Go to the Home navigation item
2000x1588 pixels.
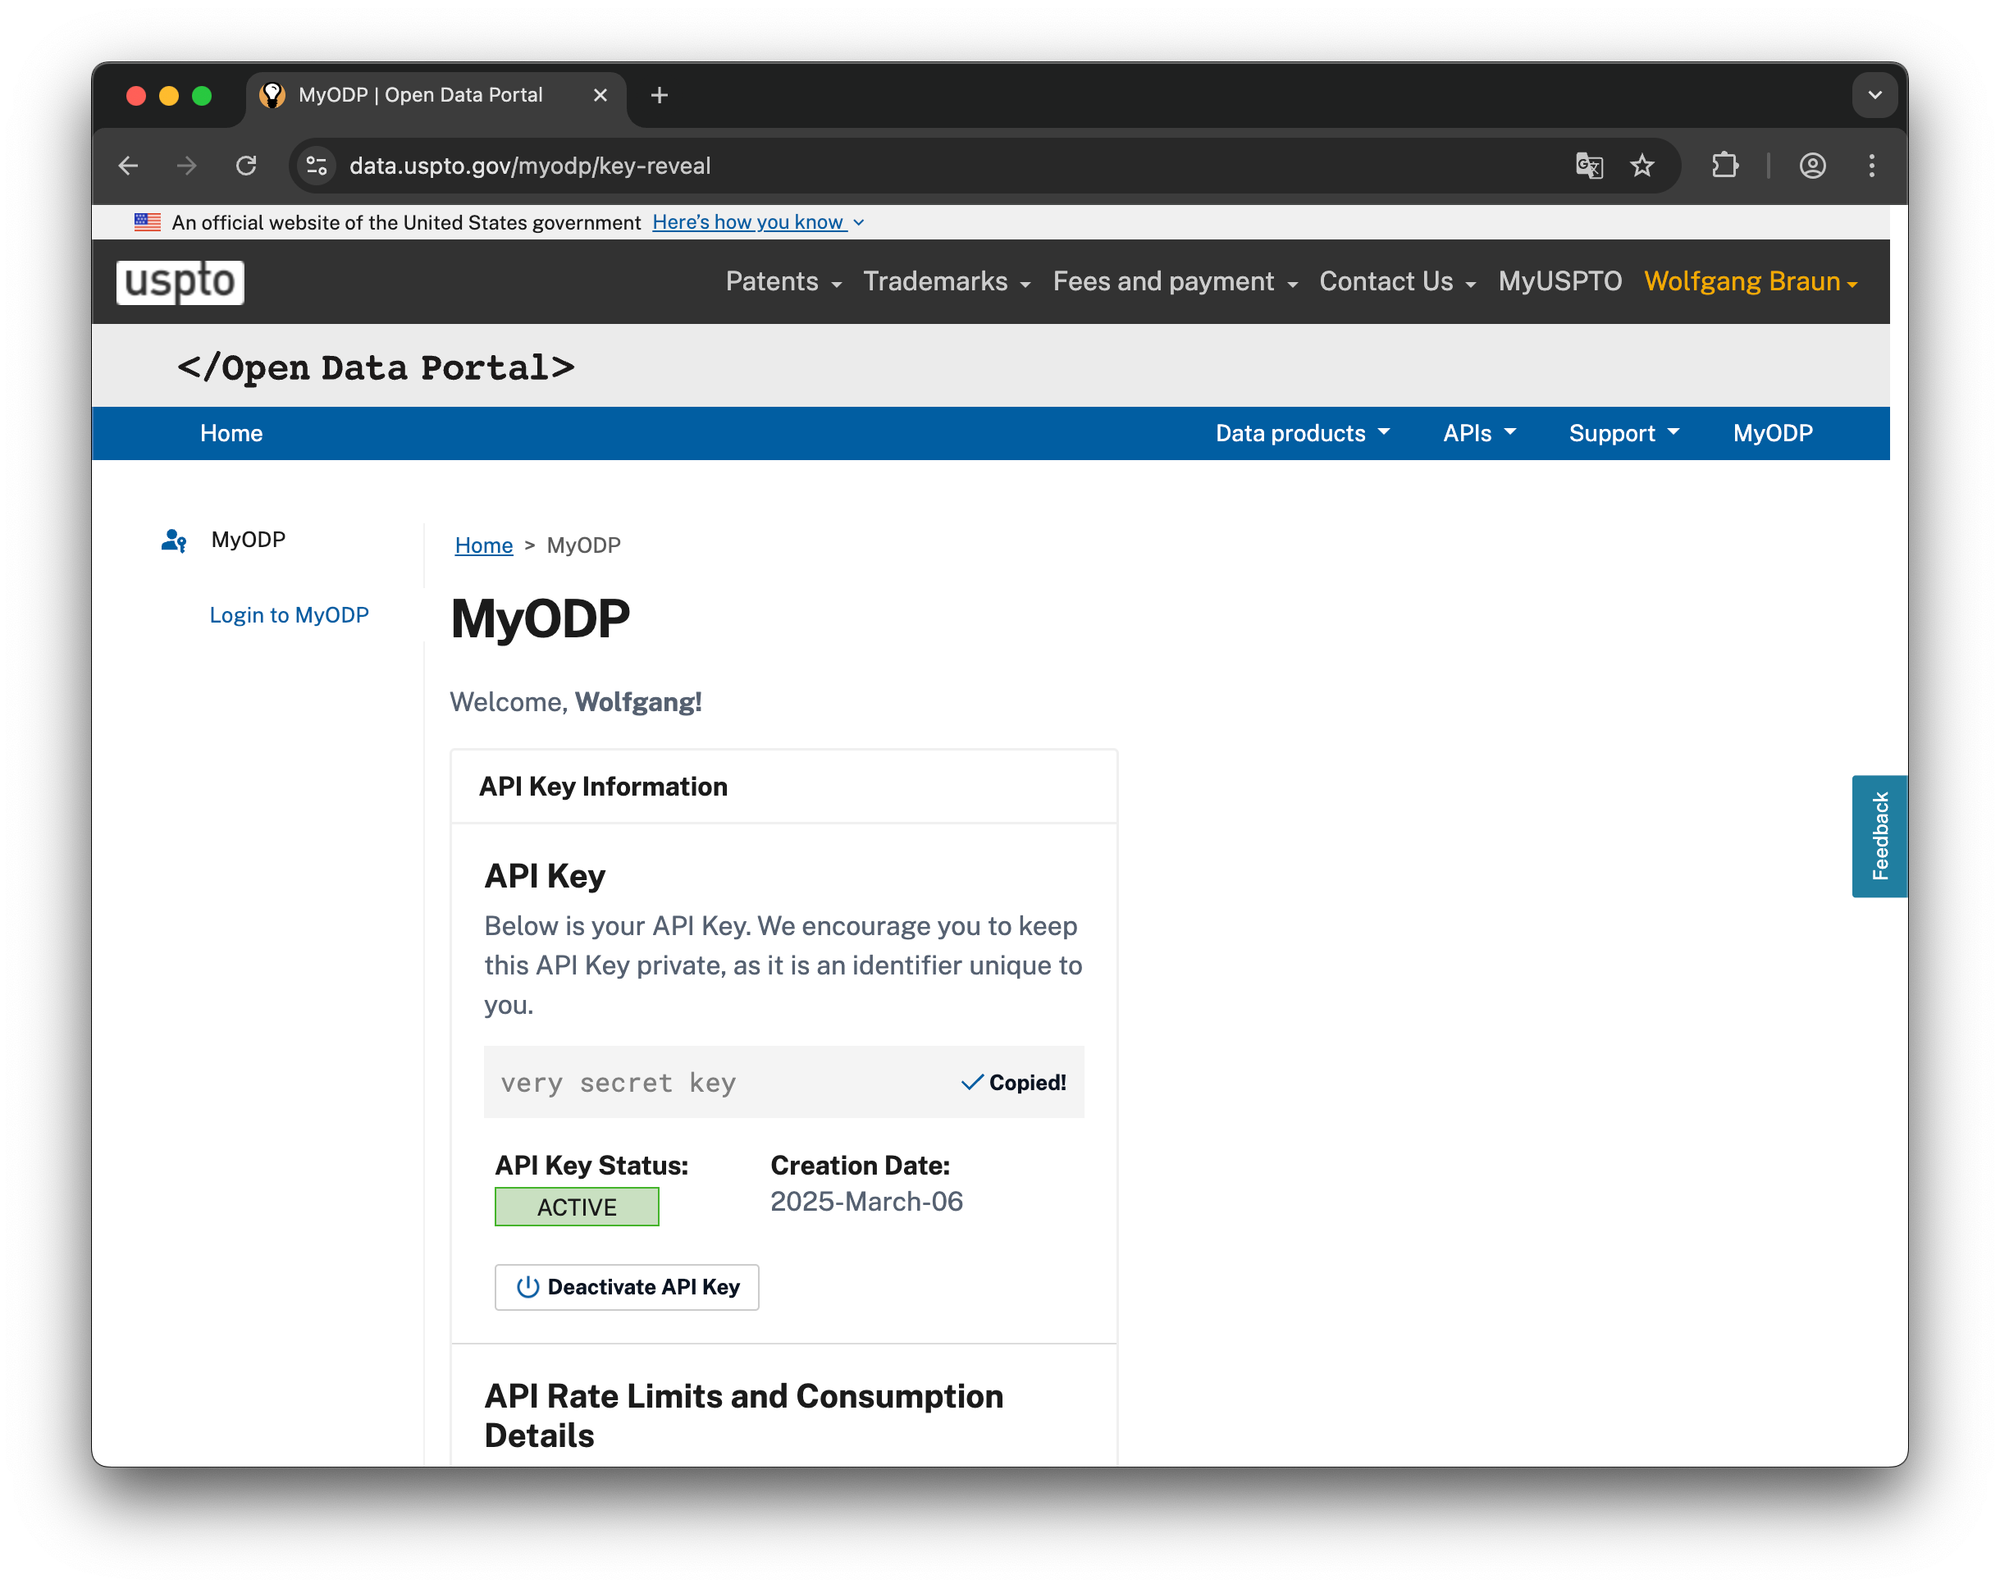pyautogui.click(x=231, y=433)
